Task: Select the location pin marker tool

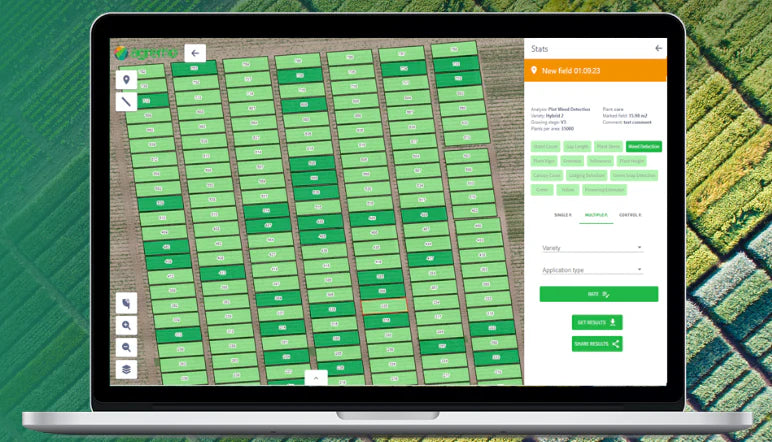Action: (126, 80)
